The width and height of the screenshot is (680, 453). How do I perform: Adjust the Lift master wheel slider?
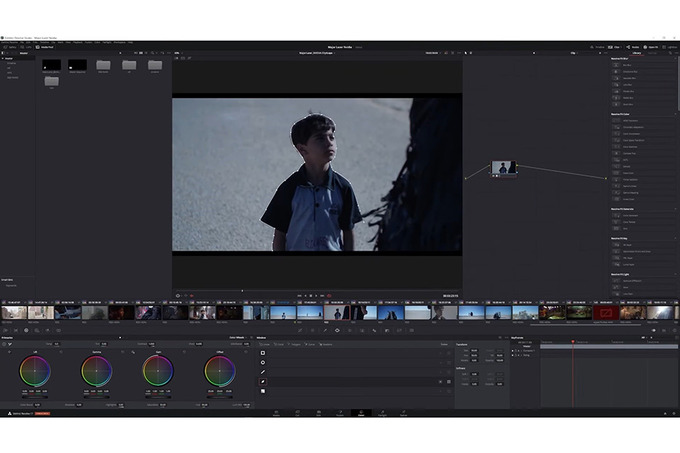(x=35, y=397)
